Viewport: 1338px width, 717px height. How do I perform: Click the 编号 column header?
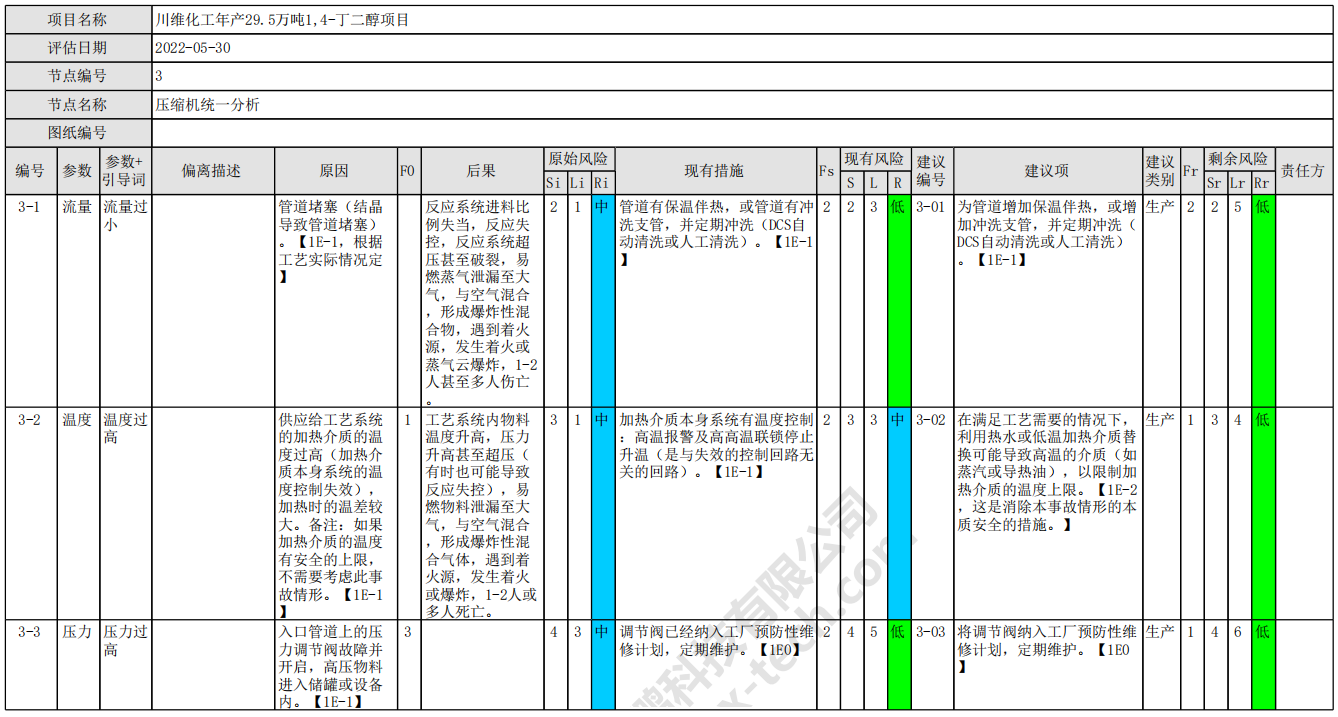tap(30, 171)
